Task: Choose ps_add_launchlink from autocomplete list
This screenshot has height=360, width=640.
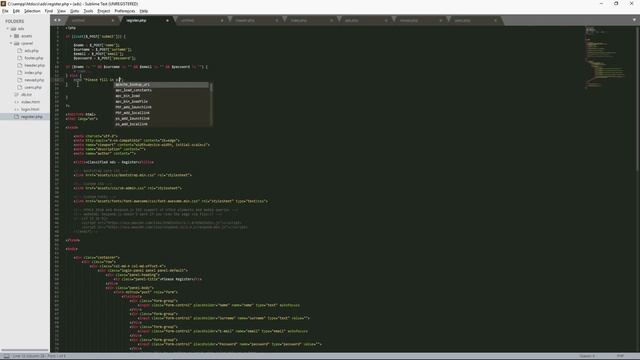Action: point(161,118)
